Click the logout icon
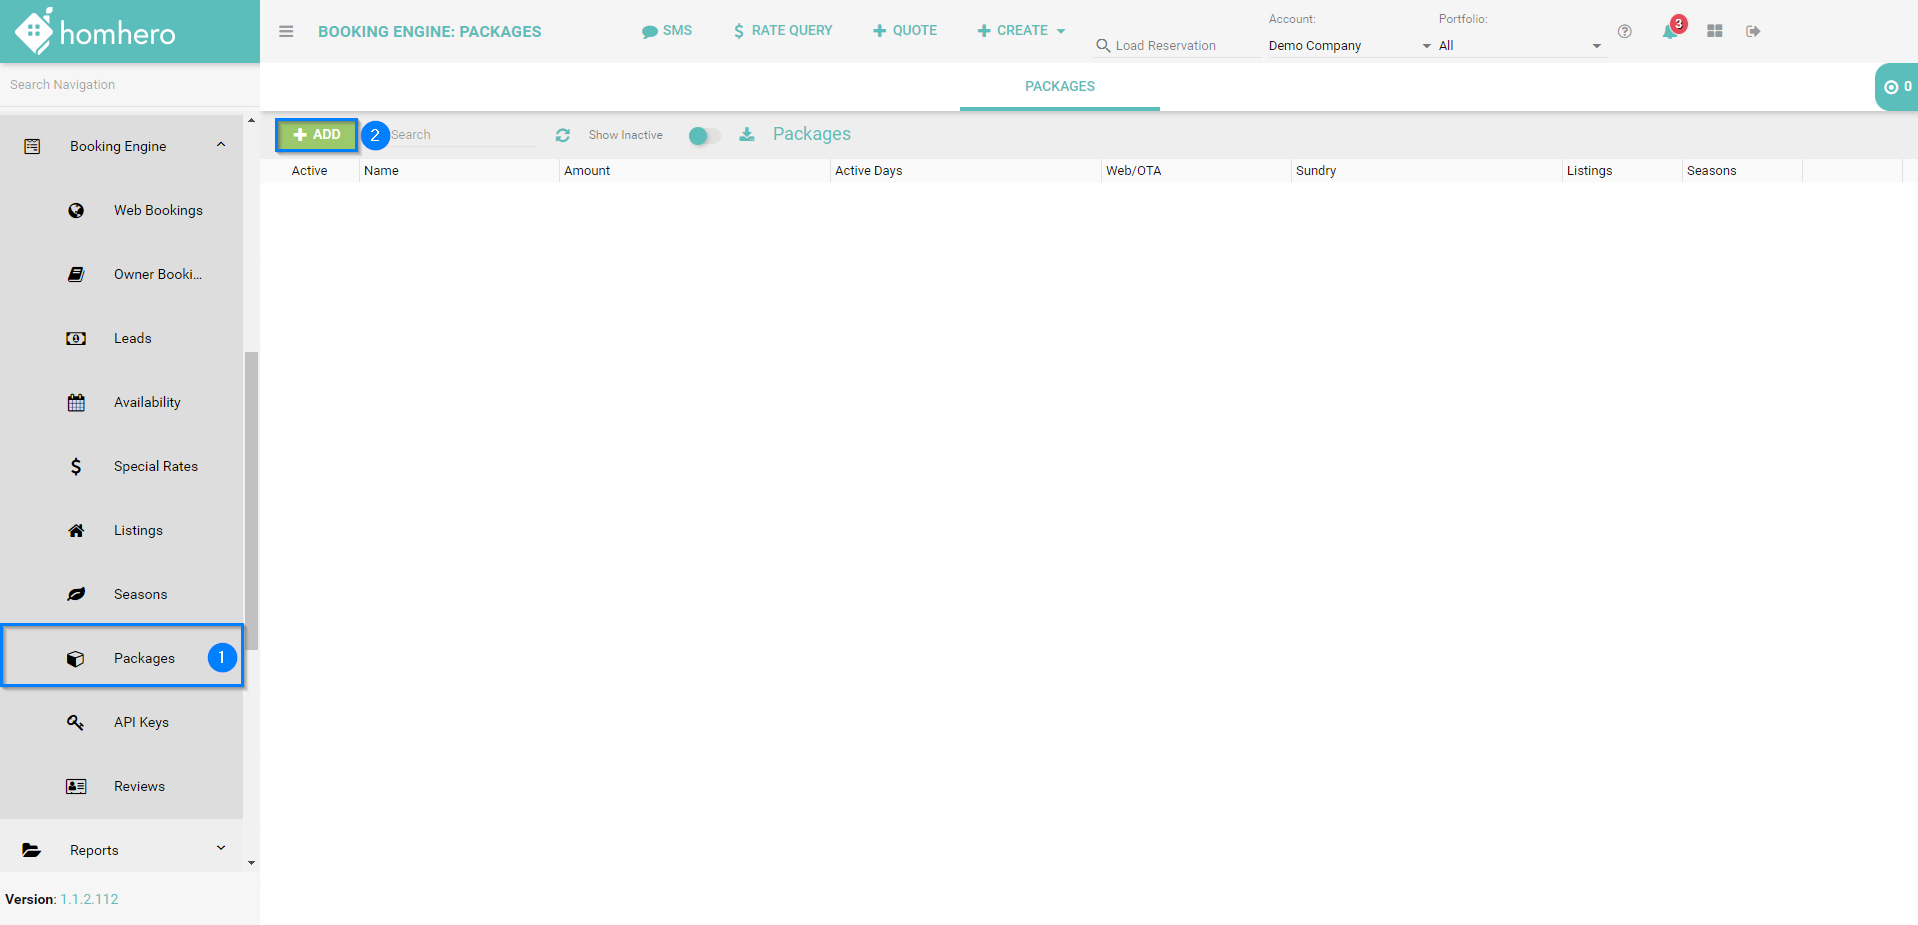1918x925 pixels. point(1753,32)
